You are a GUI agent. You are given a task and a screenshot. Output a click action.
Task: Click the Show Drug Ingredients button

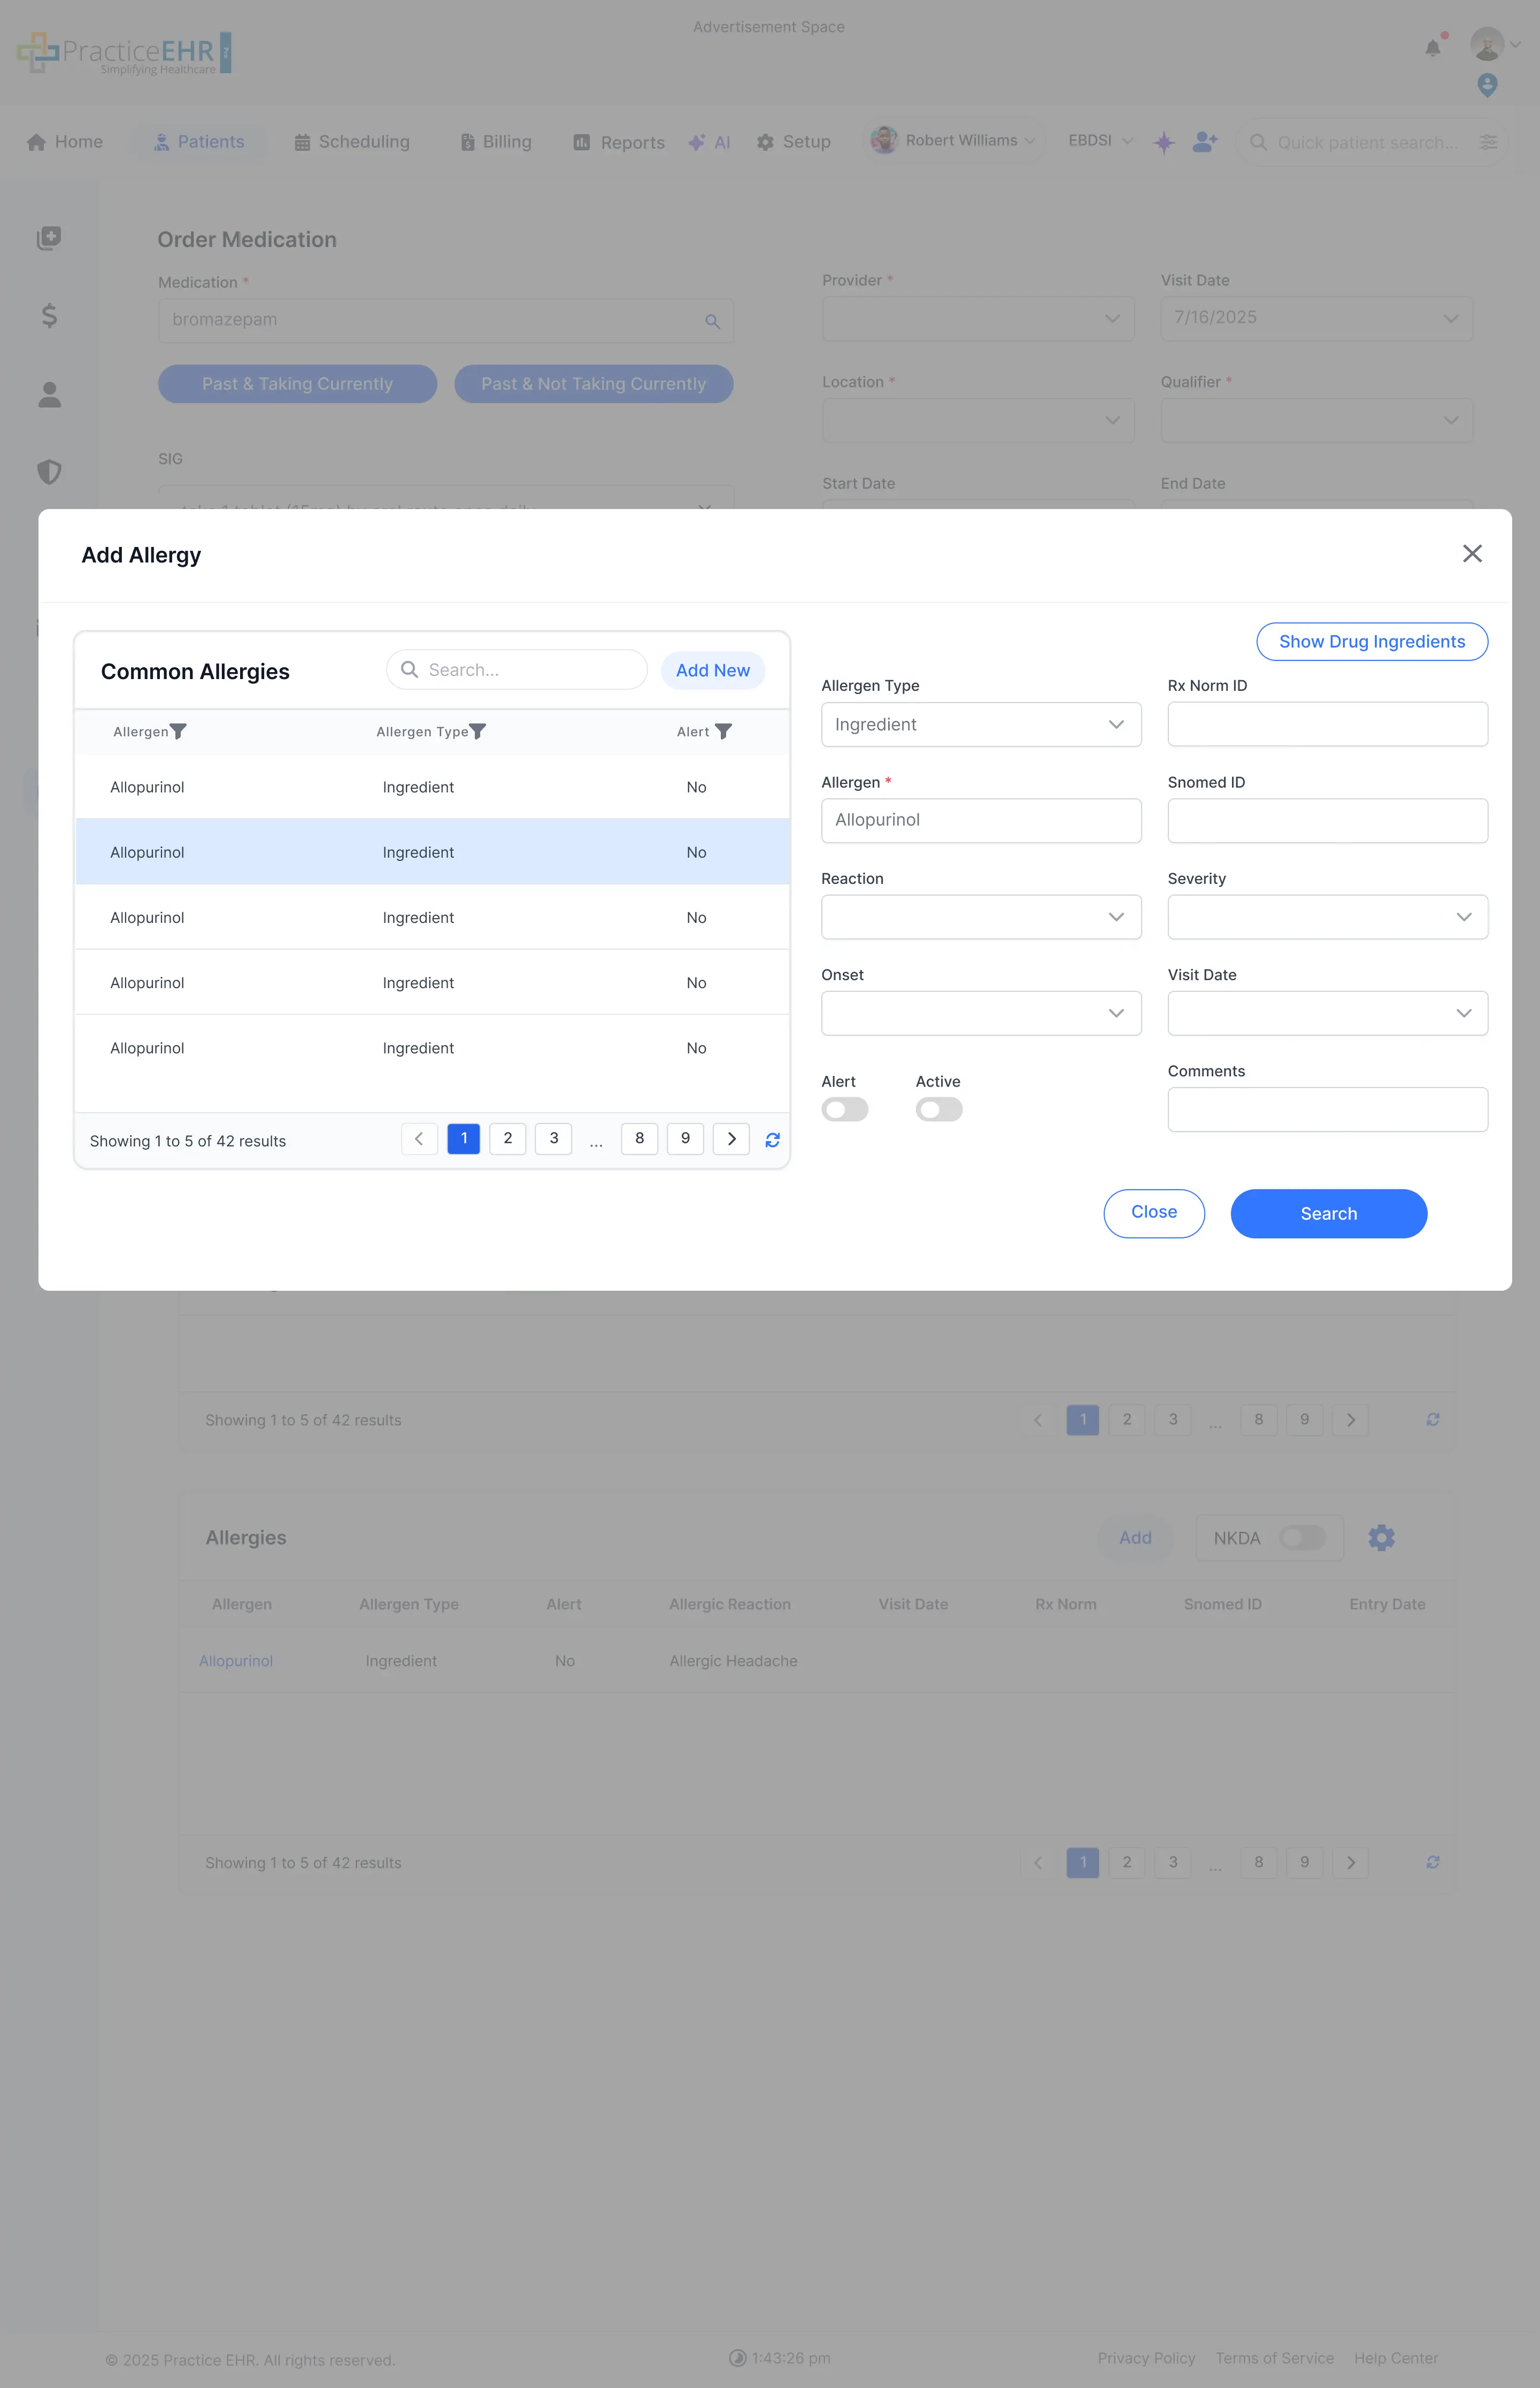pos(1371,641)
